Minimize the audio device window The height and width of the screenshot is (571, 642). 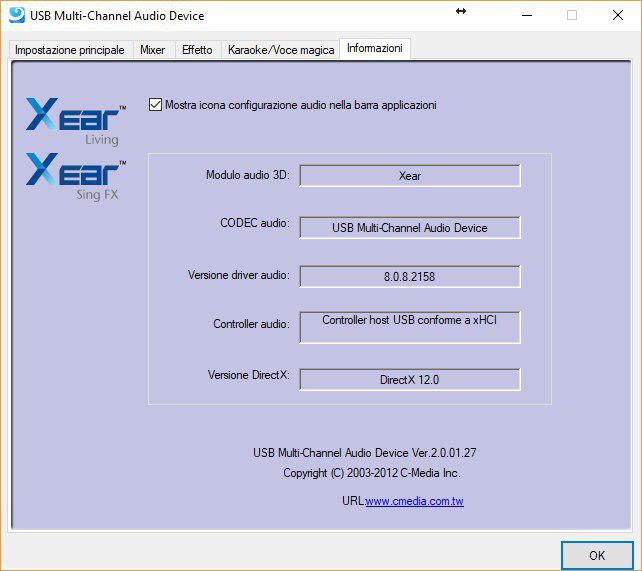click(527, 16)
